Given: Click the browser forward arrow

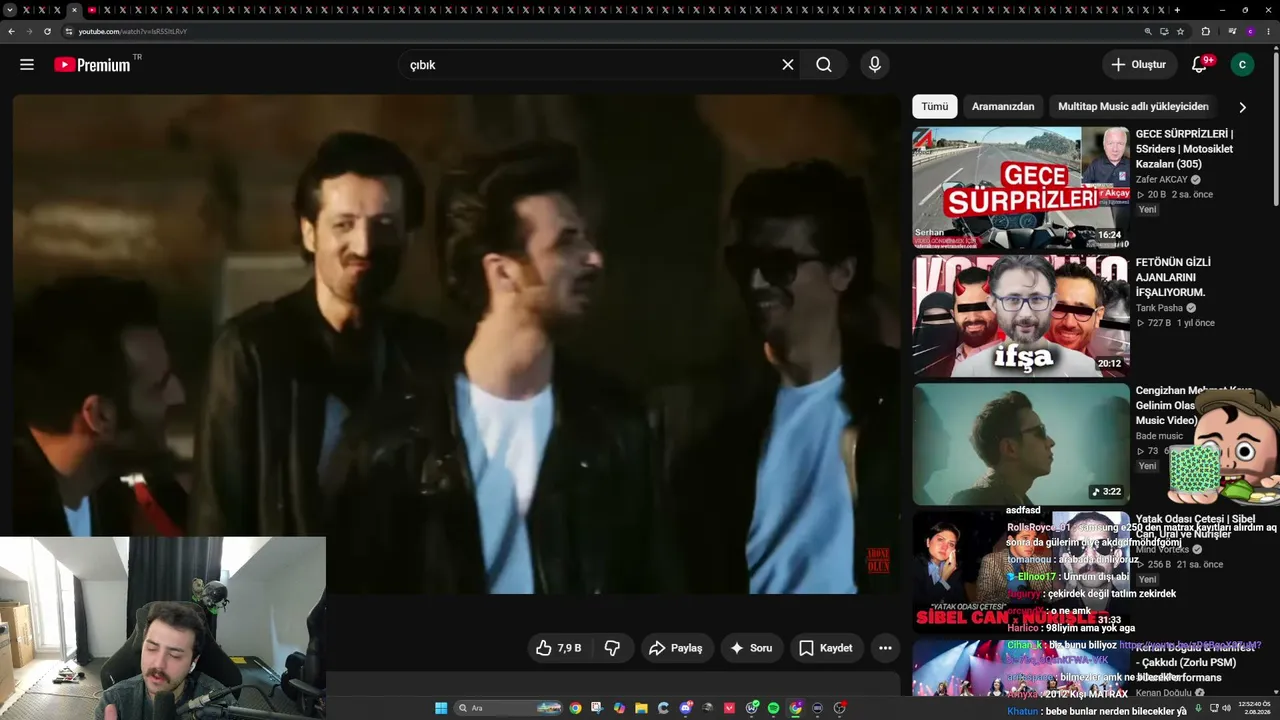Looking at the screenshot, I should click(29, 31).
